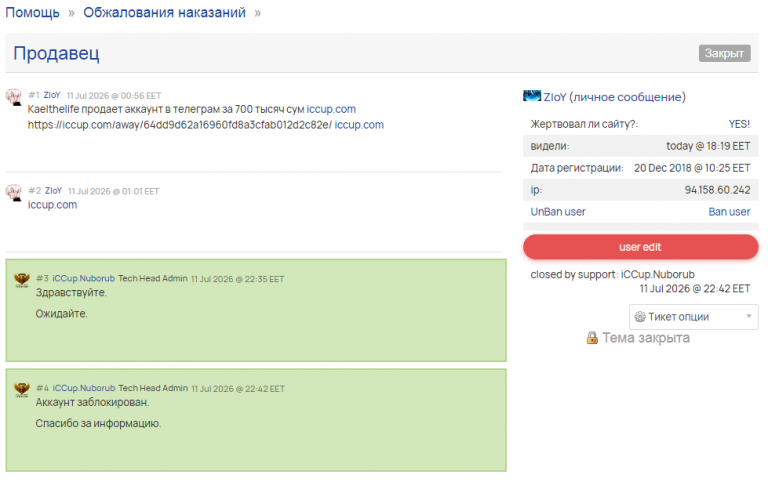This screenshot has width=768, height=482.
Task: Click registration date 20 Dec 2018
Action: [x=692, y=168]
